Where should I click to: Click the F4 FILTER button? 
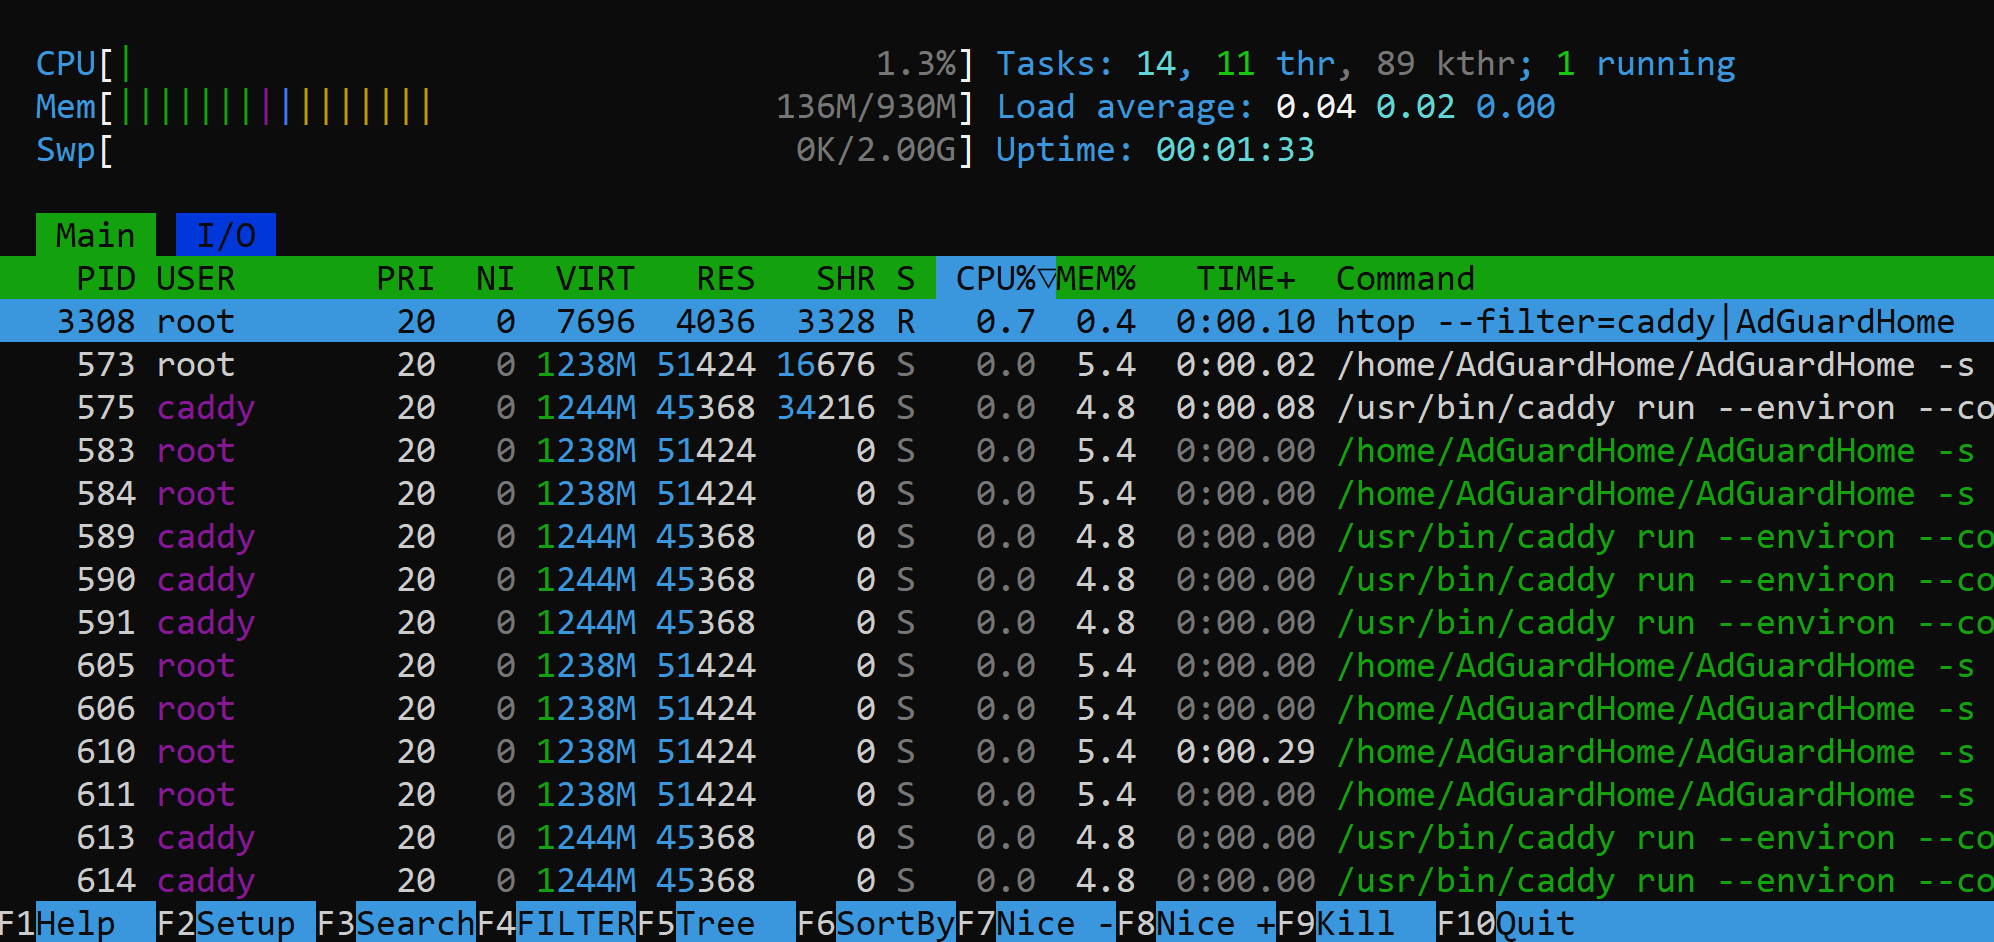coord(556,922)
